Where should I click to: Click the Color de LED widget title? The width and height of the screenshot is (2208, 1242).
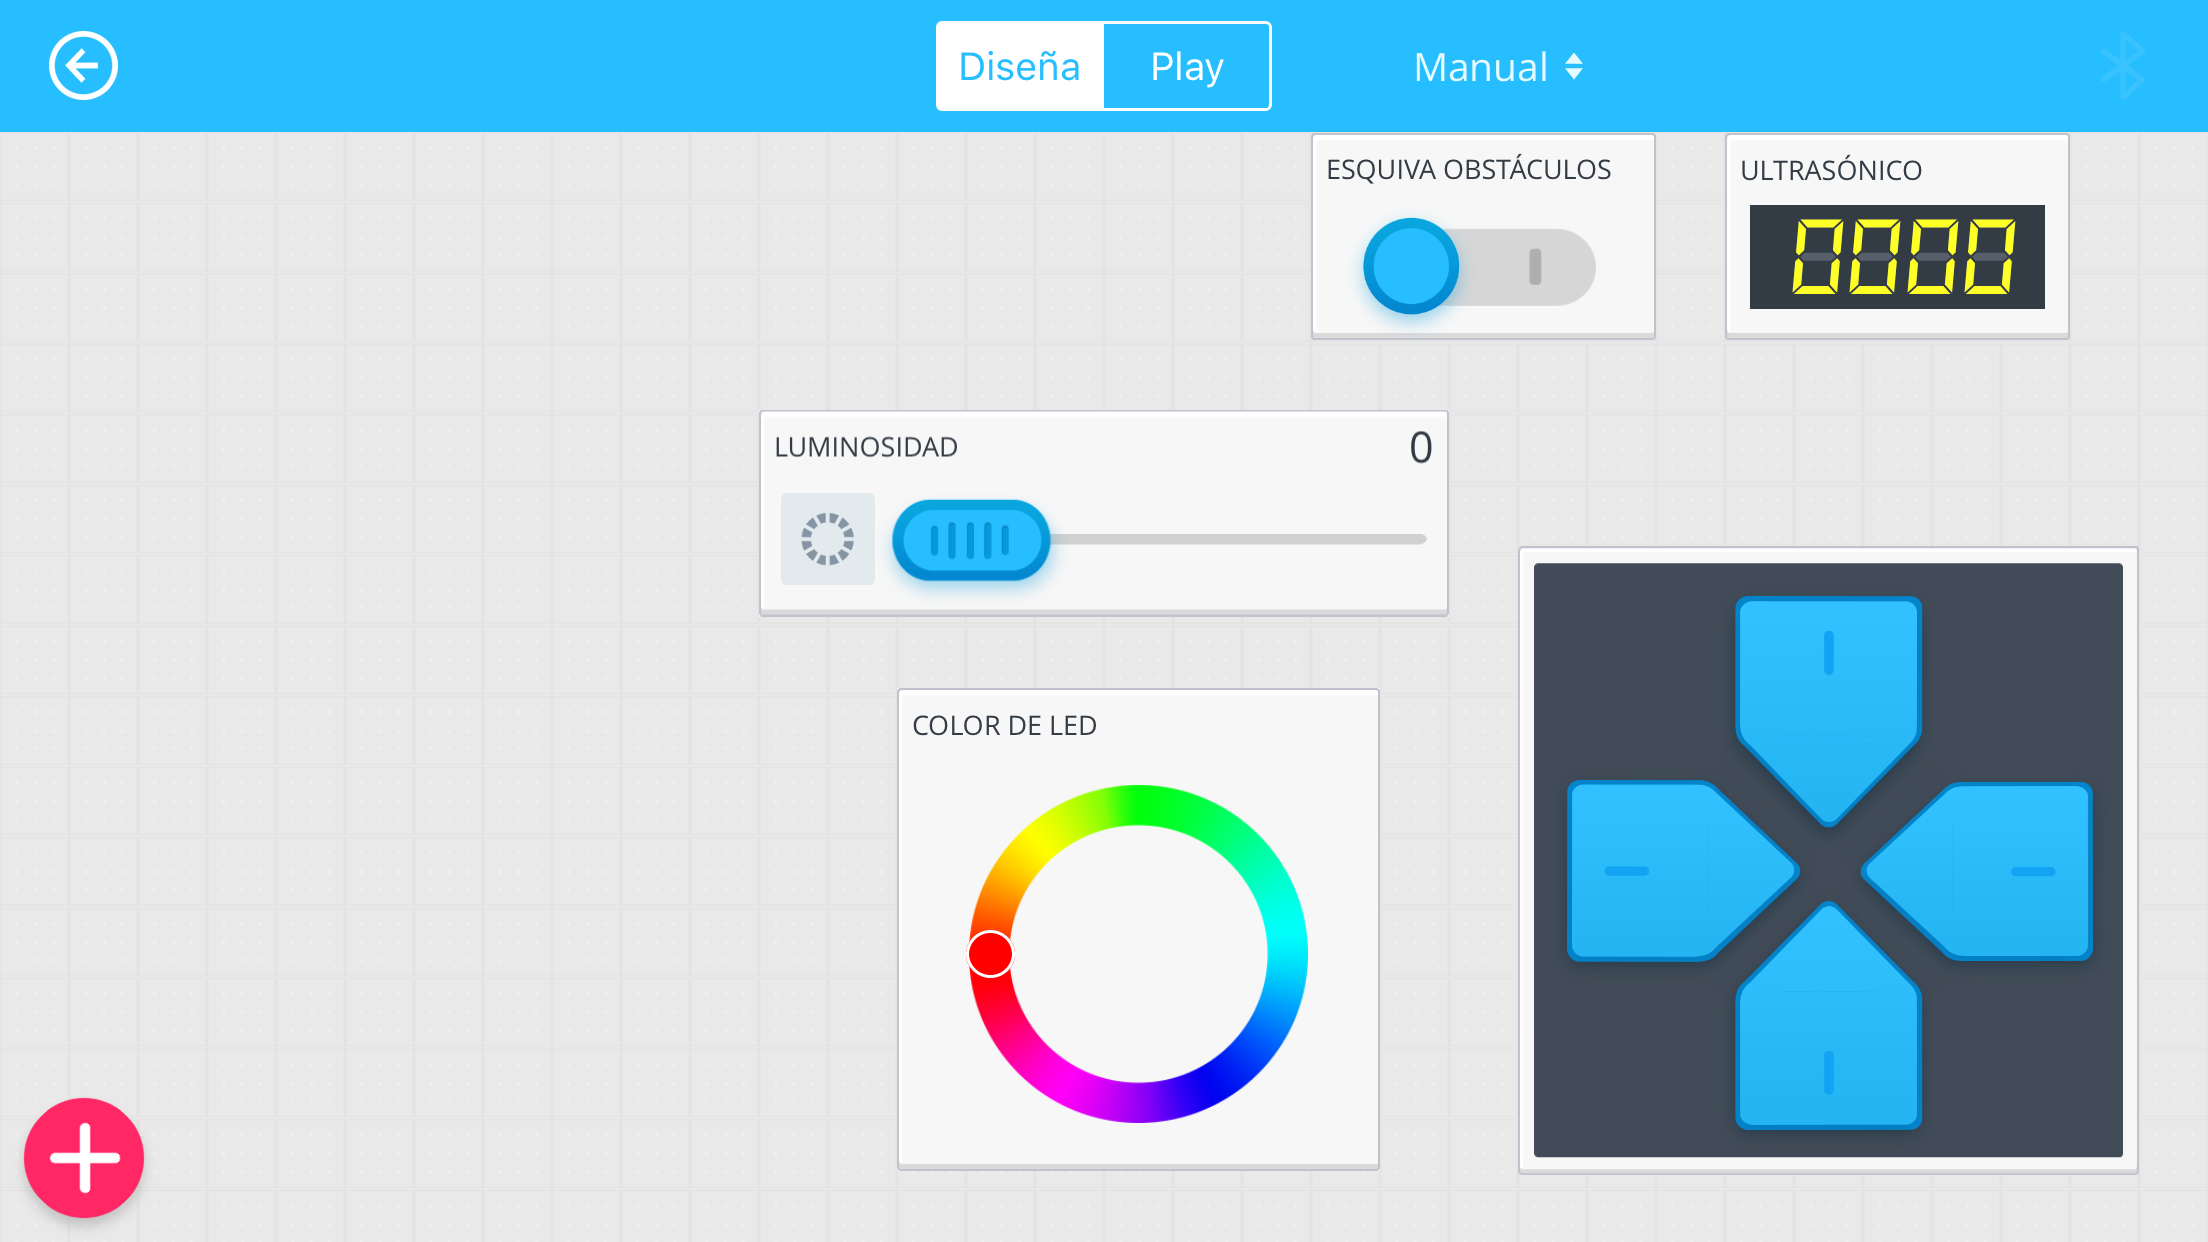(1004, 725)
